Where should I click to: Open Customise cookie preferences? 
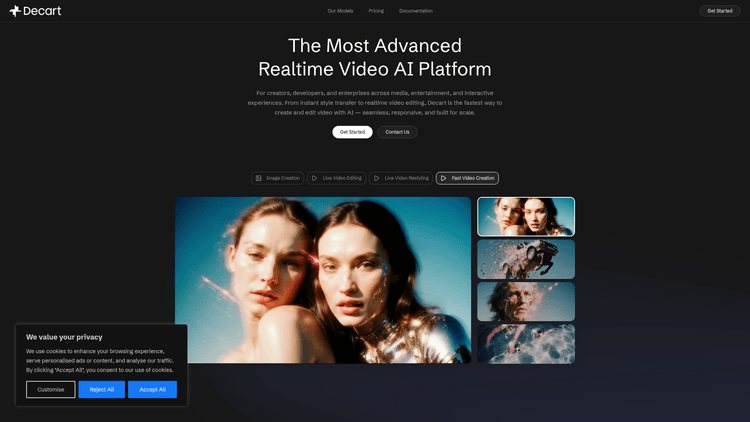[x=51, y=389]
